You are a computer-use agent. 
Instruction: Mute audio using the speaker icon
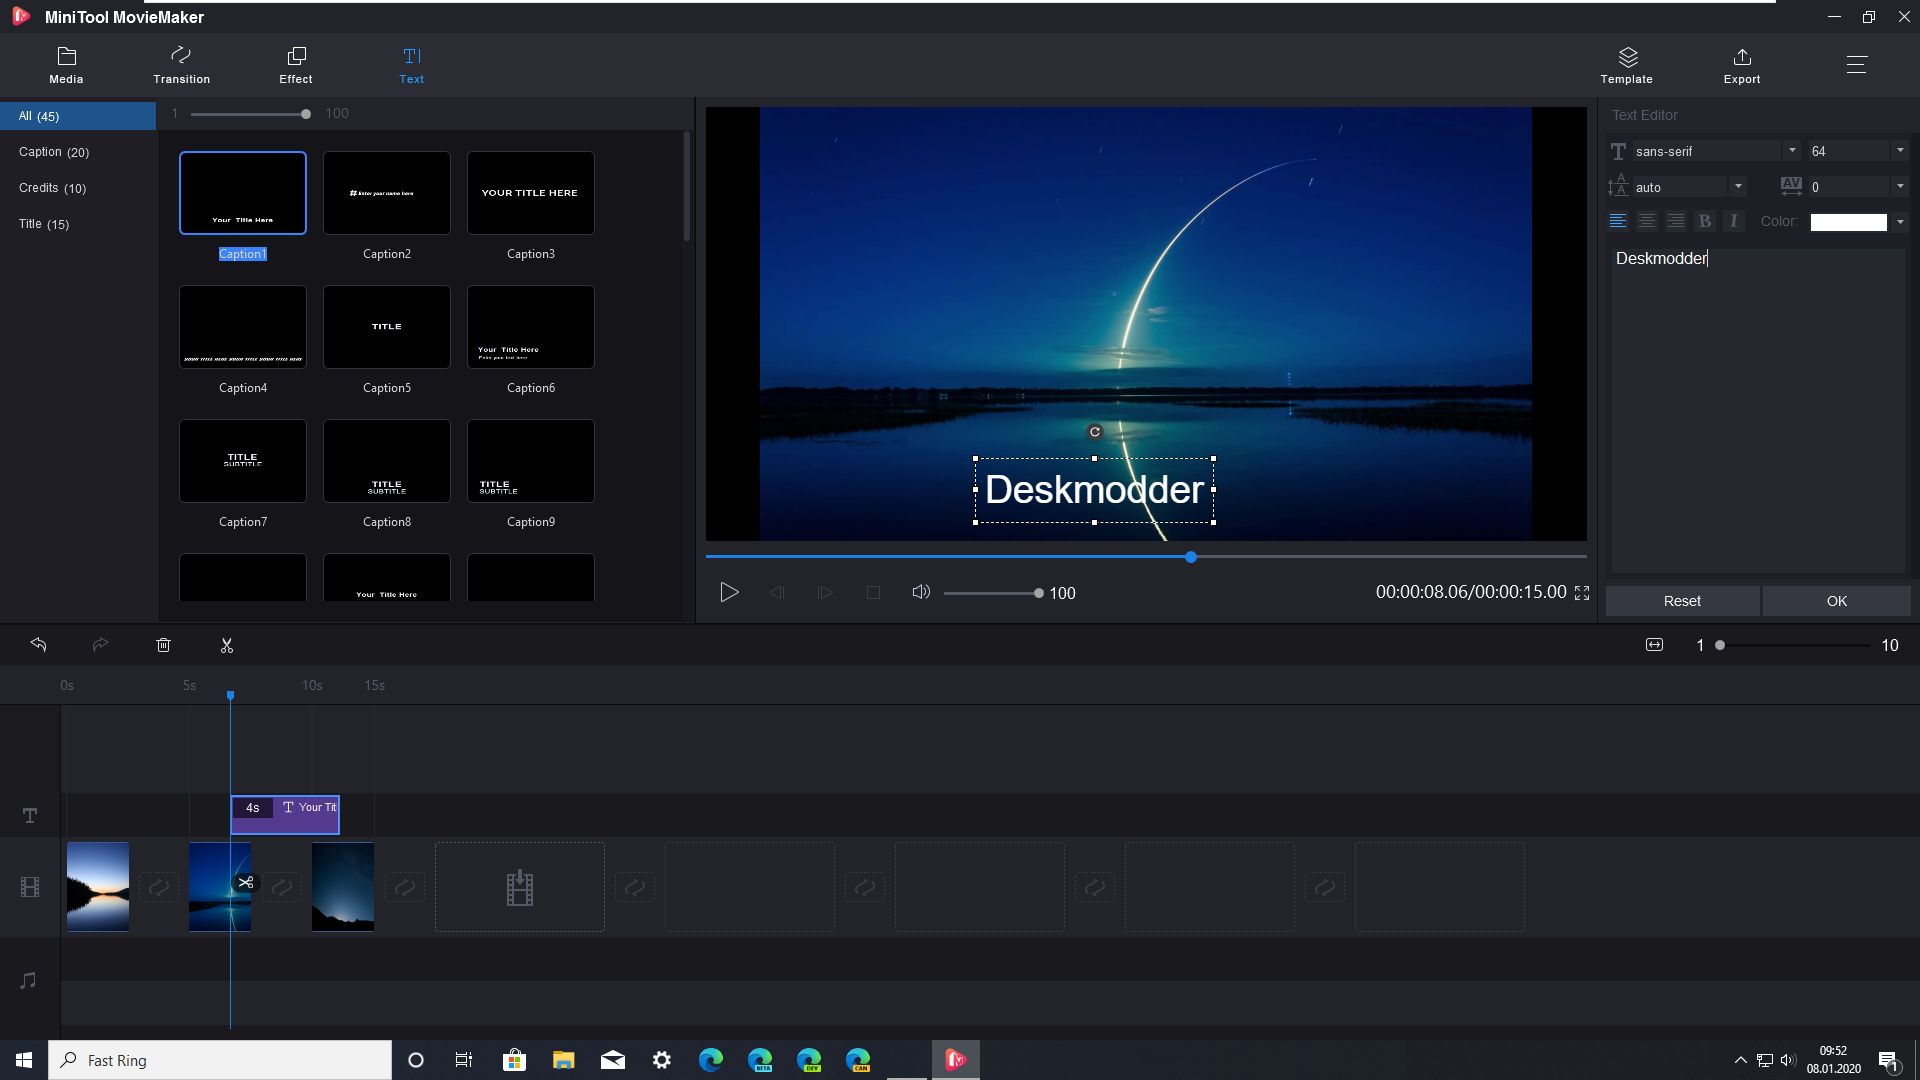coord(921,592)
